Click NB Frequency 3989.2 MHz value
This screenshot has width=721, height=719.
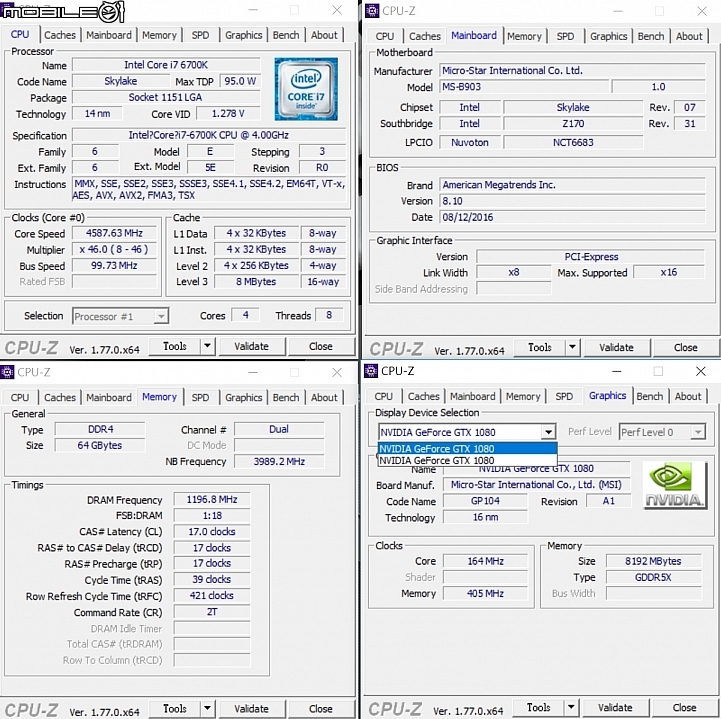point(279,462)
